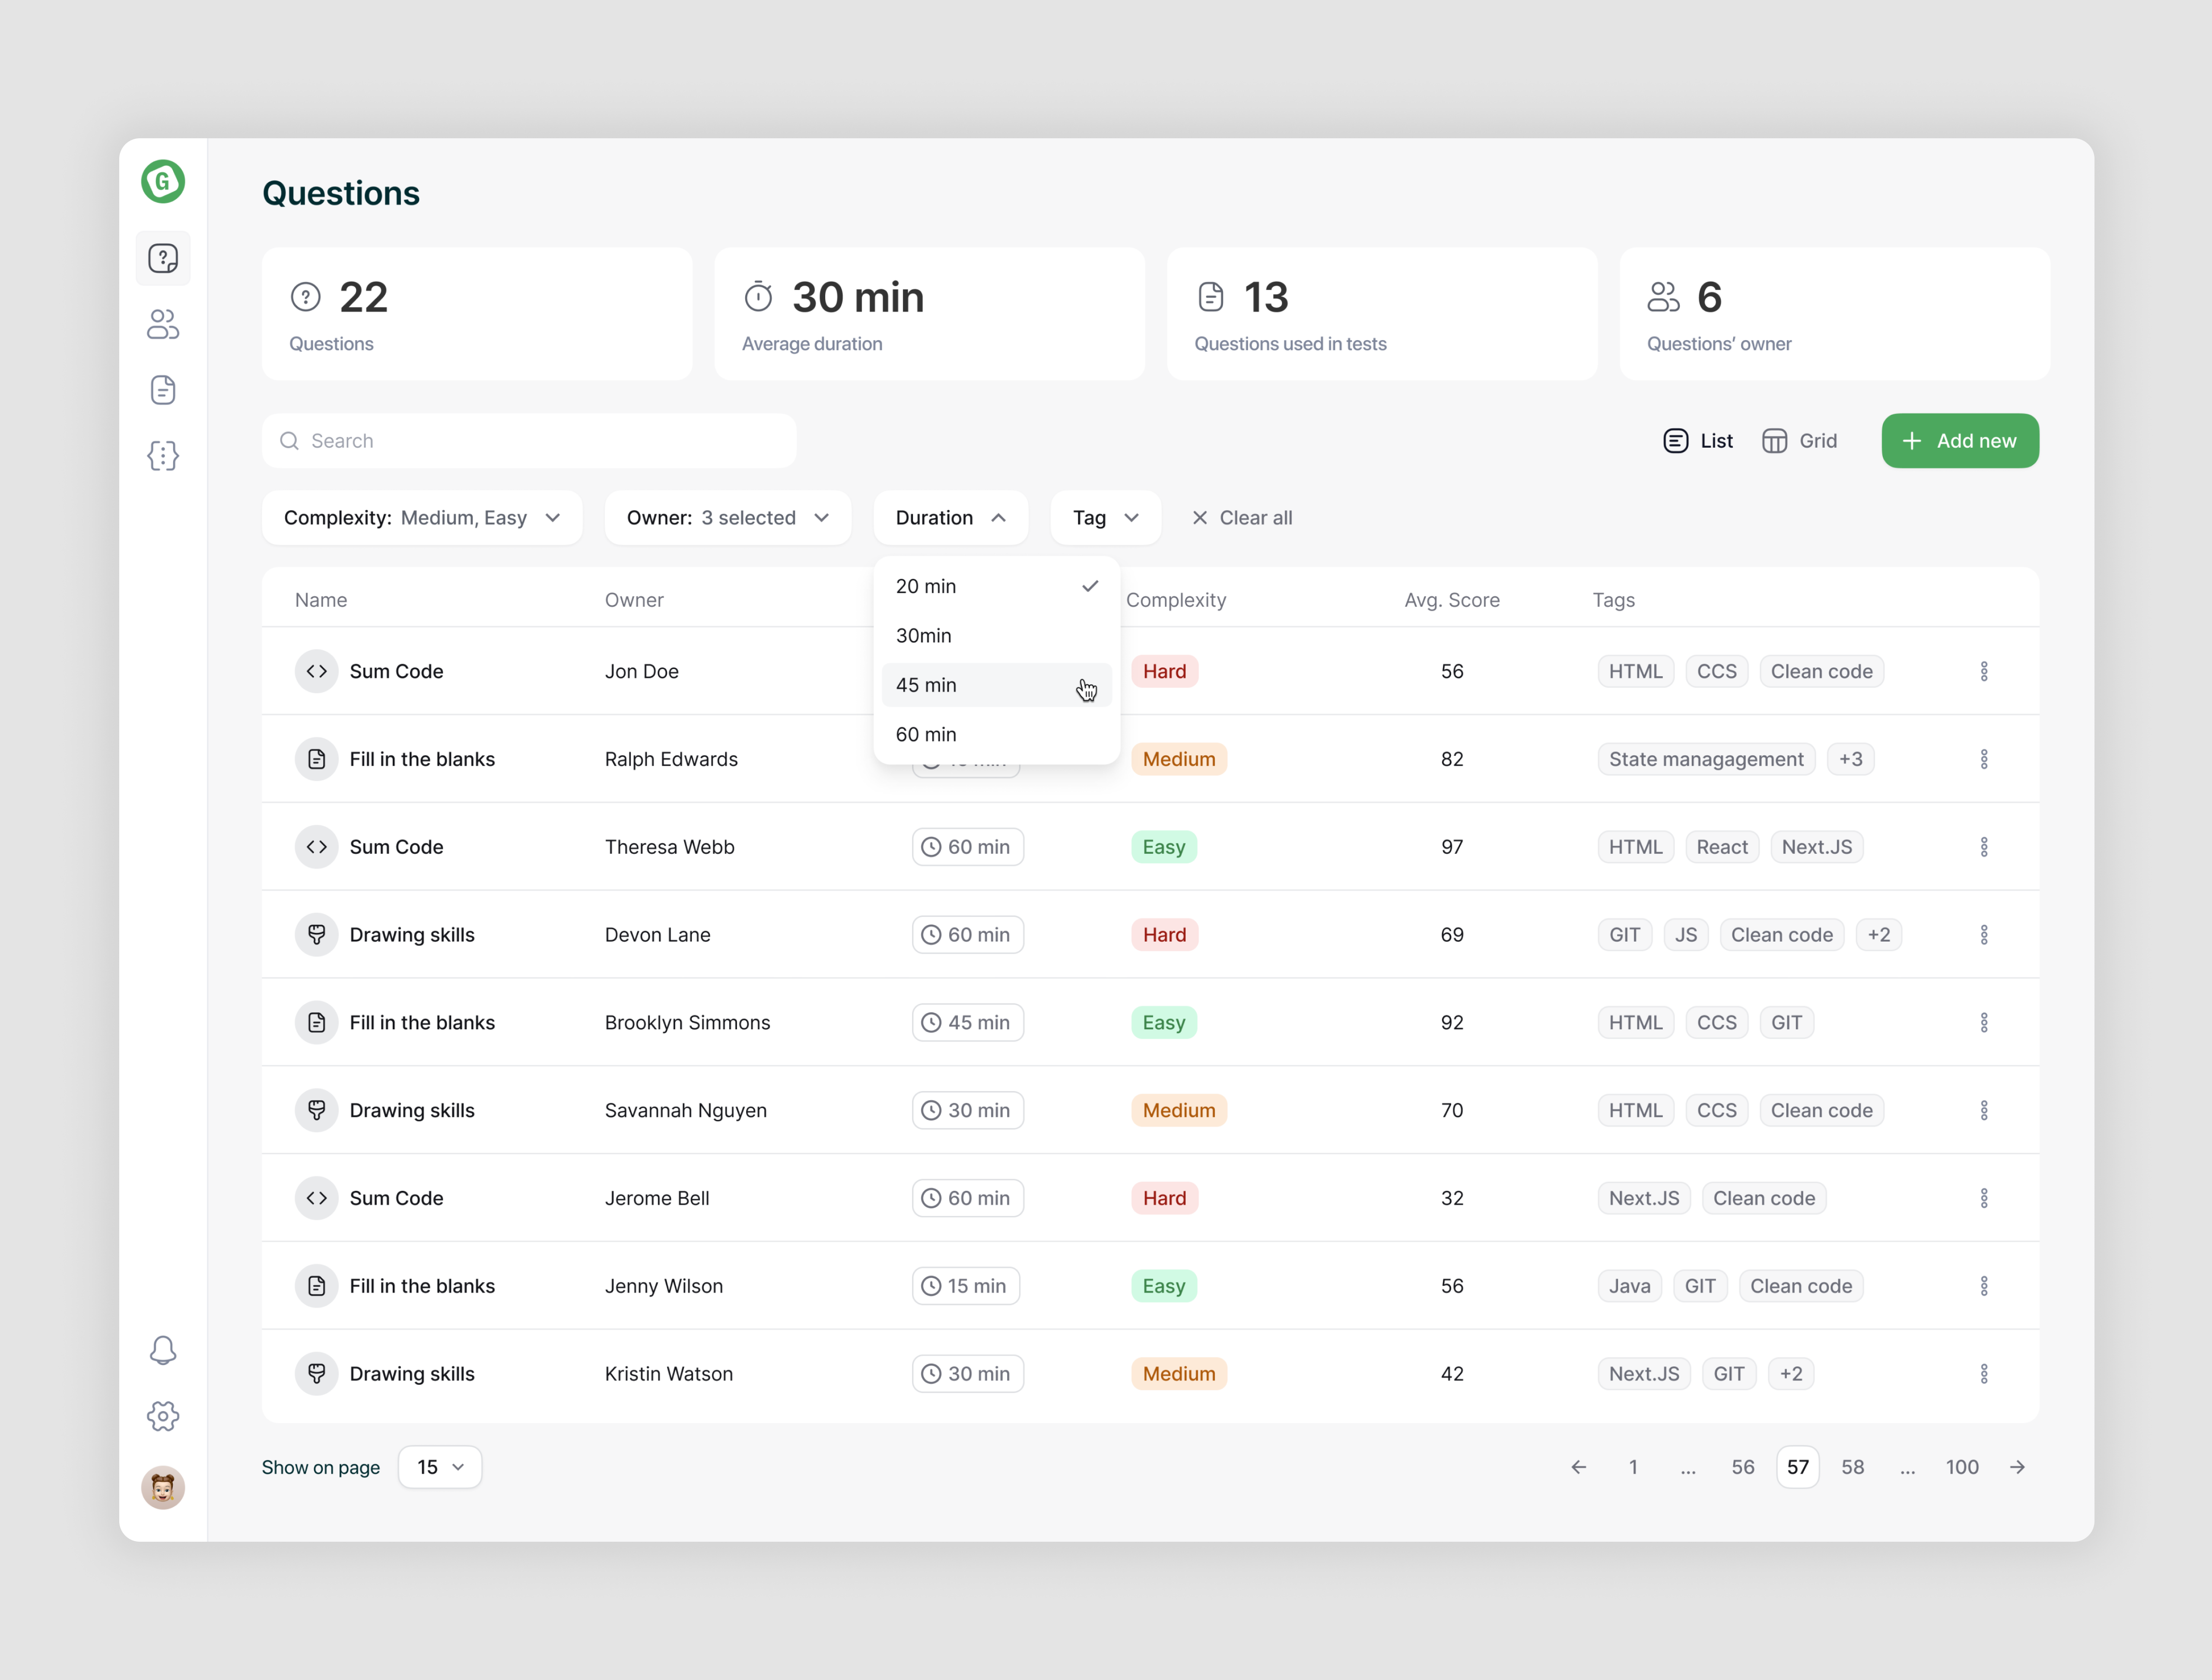Viewport: 2212px width, 1680px height.
Task: Click Clear all active filters
Action: (x=1240, y=517)
